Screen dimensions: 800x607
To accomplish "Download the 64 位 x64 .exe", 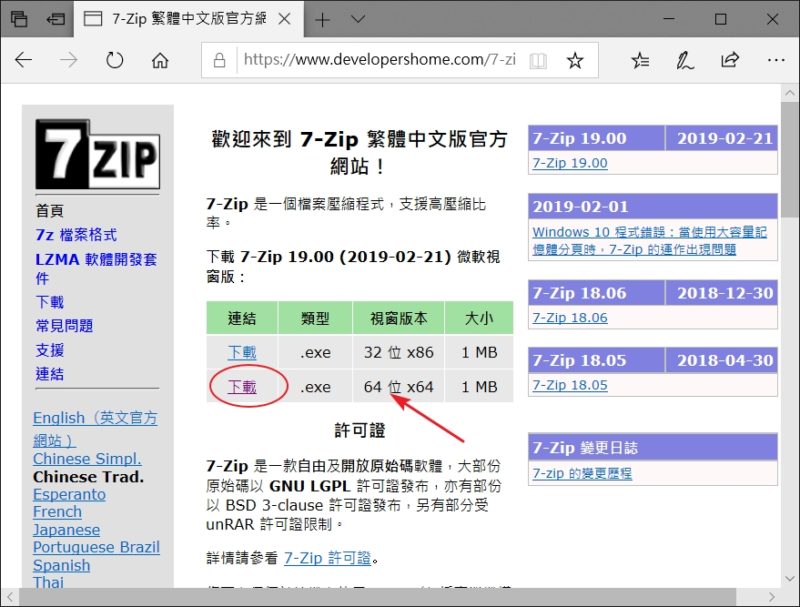I will (x=242, y=387).
